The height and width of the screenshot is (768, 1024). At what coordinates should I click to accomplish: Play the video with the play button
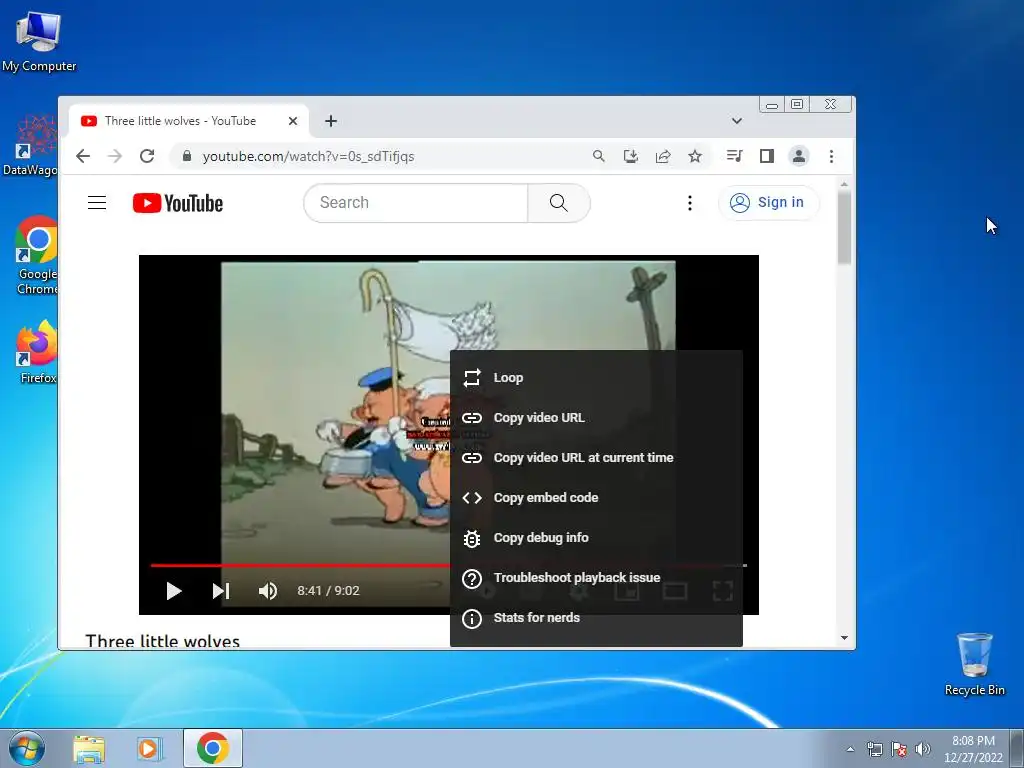pos(174,591)
